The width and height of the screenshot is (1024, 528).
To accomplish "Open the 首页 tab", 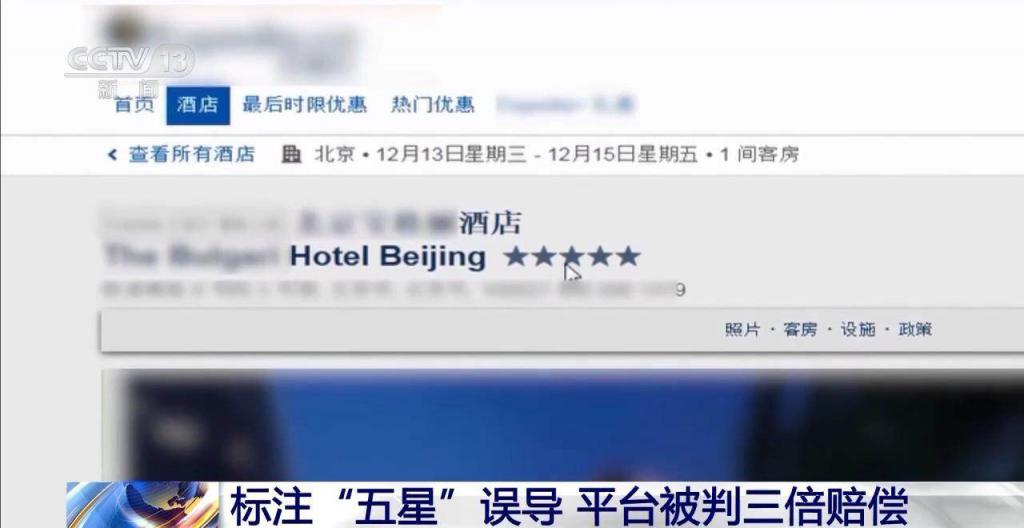I will [x=135, y=105].
